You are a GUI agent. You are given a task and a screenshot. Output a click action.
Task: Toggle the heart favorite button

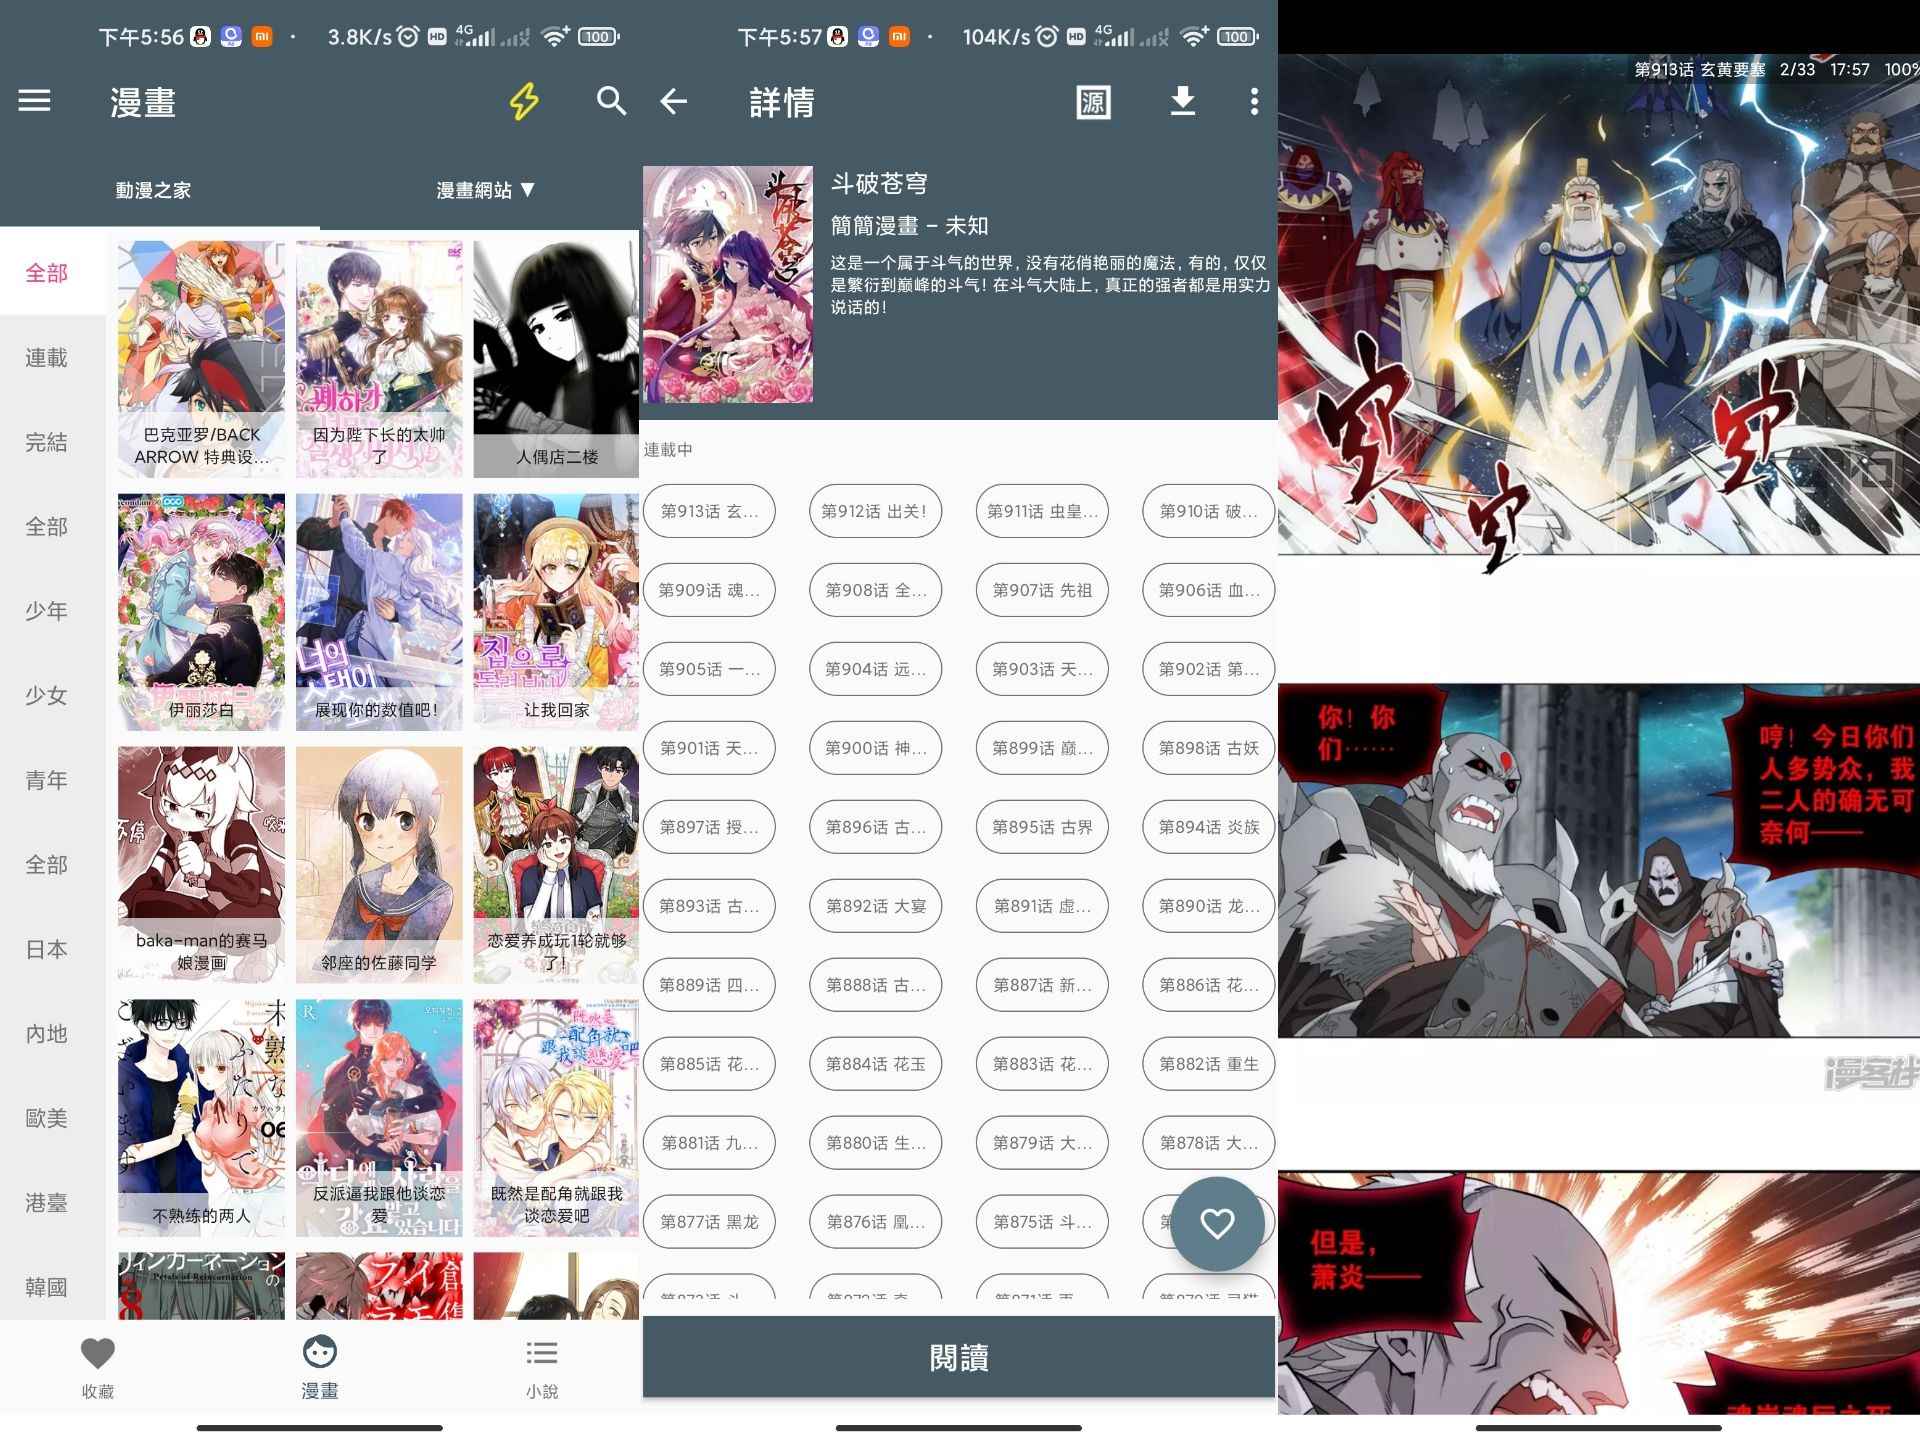[1217, 1222]
